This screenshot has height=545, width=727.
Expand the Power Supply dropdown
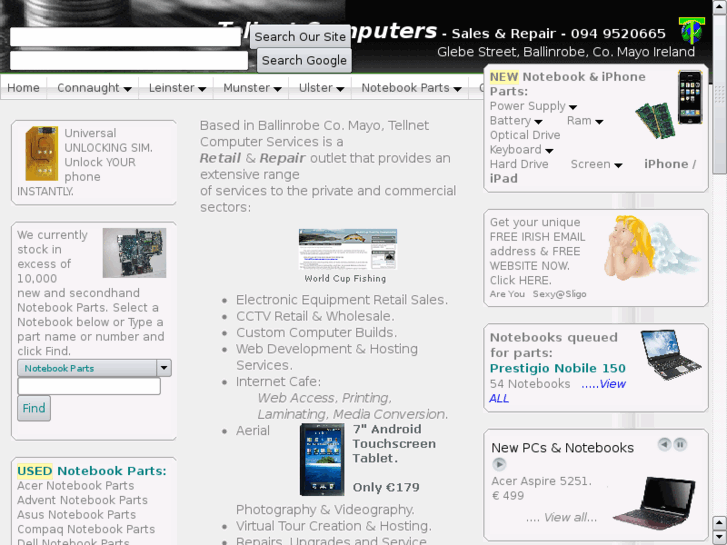(533, 106)
